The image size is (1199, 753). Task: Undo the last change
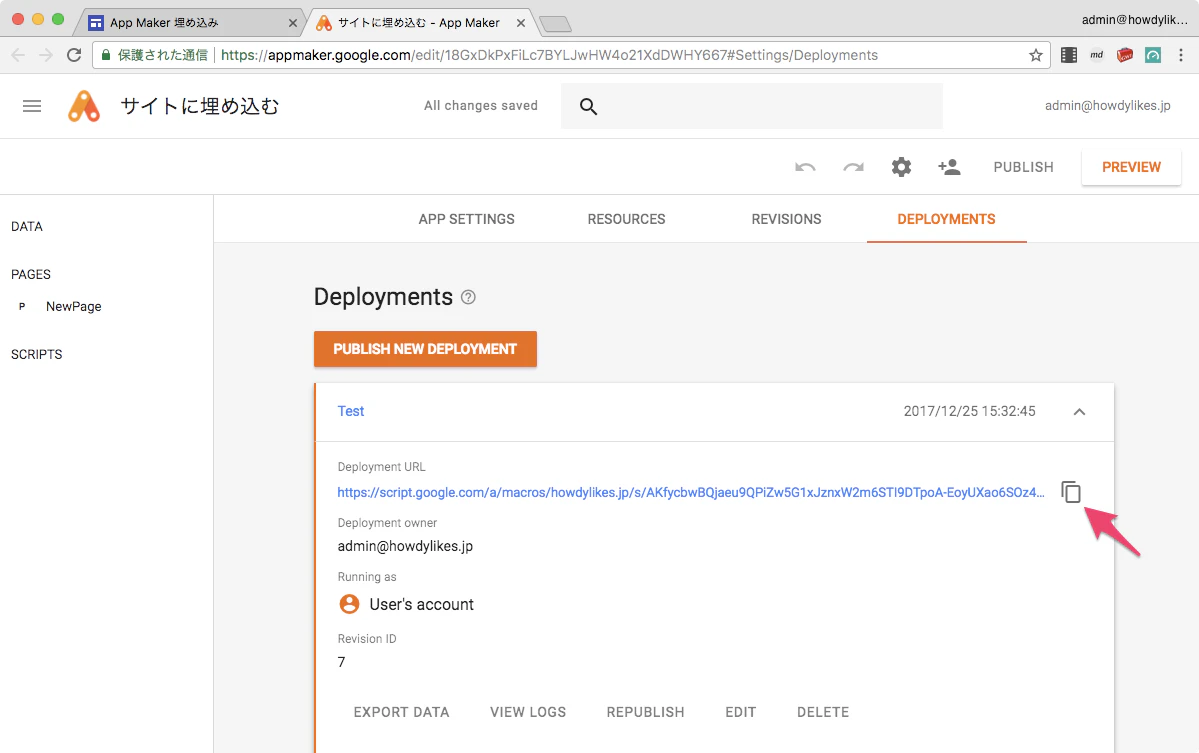805,167
